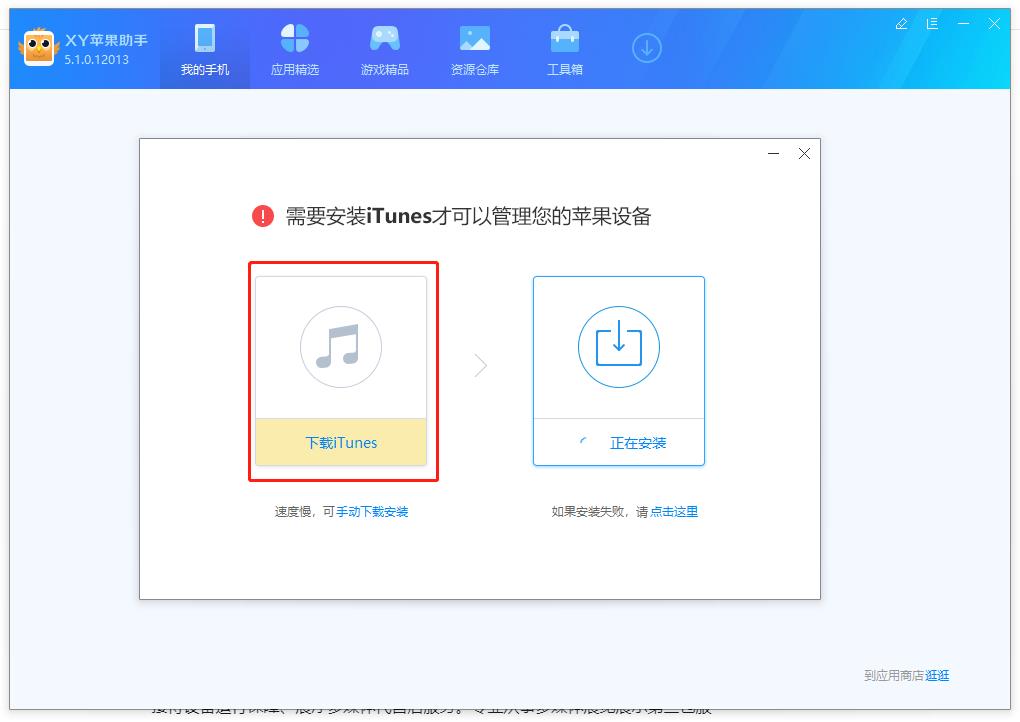Open the main menu list icon
1020x722 pixels.
tap(933, 24)
